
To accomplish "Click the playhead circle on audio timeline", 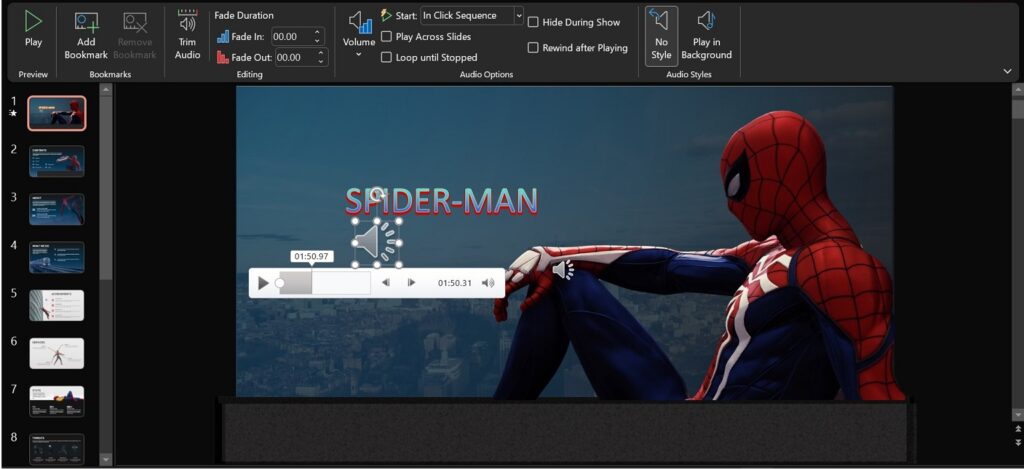I will (x=280, y=283).
